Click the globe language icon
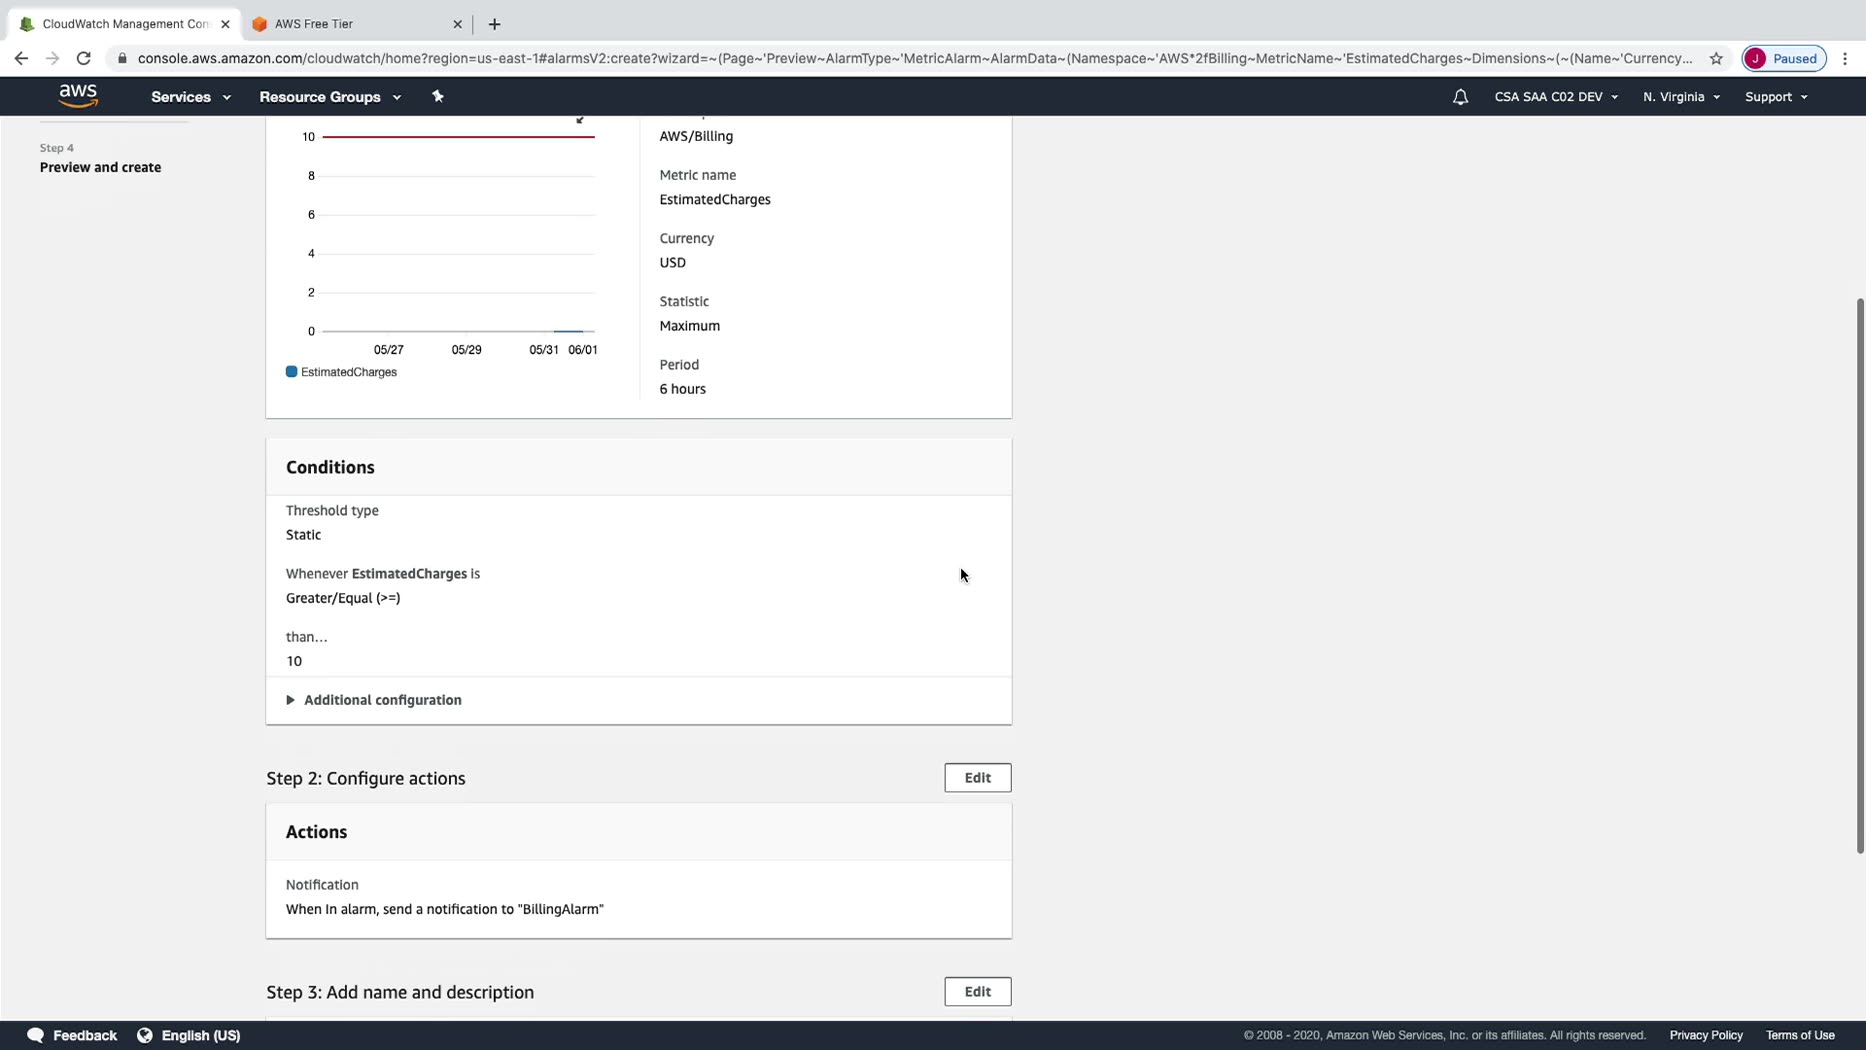Viewport: 1866px width, 1050px height. pyautogui.click(x=145, y=1035)
